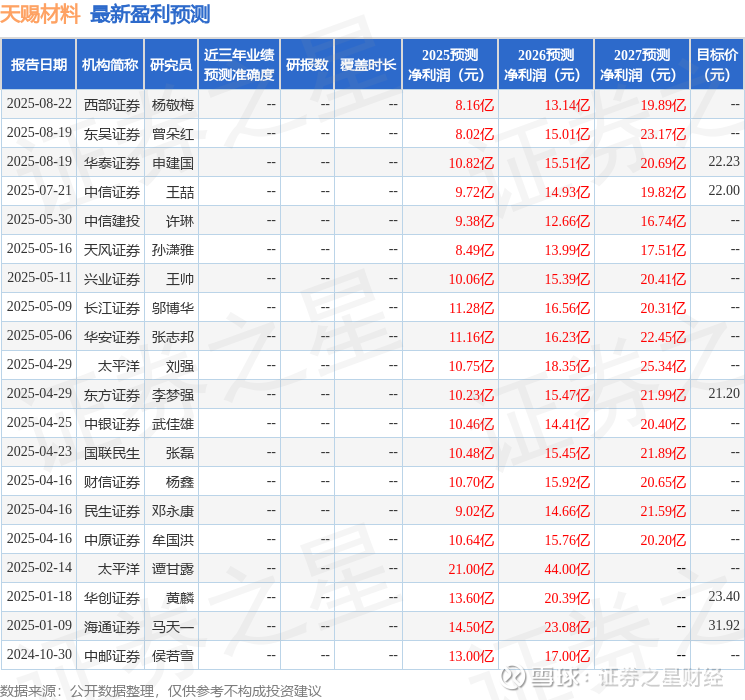Viewport: 745px width, 700px height.
Task: Select the 东方证券 institution cell
Action: (x=112, y=395)
